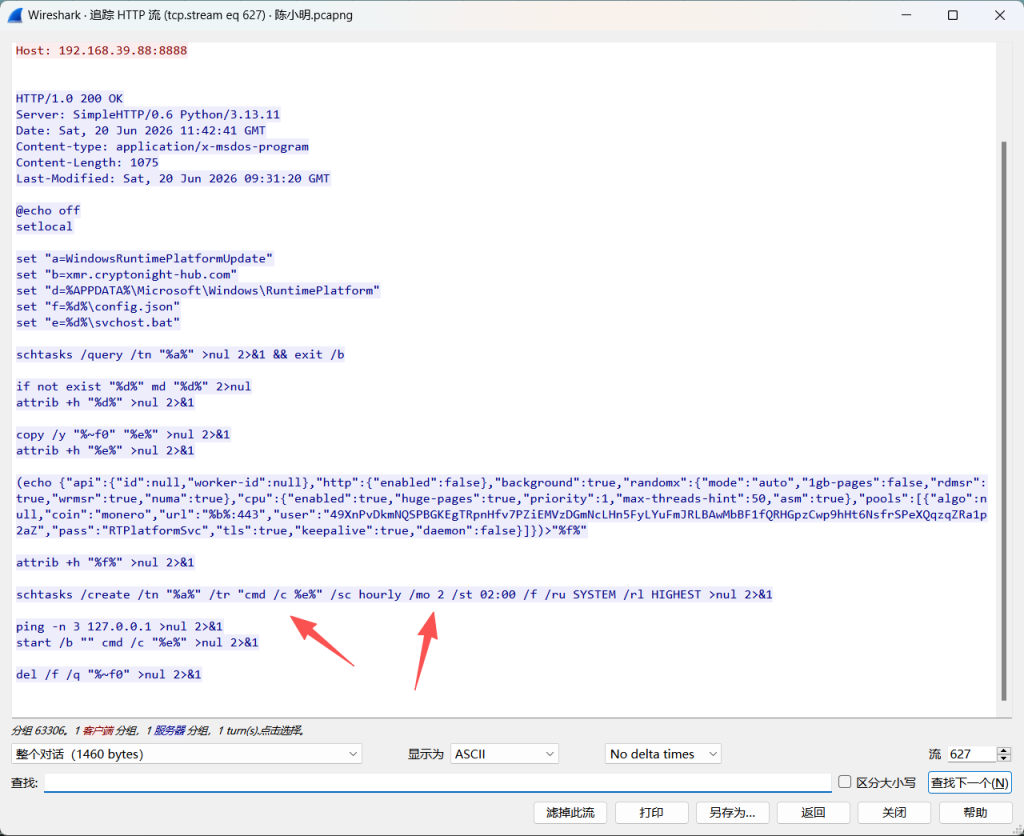This screenshot has height=836, width=1024.
Task: Enable the 区分大小写 case-sensitive checkbox
Action: coord(844,782)
